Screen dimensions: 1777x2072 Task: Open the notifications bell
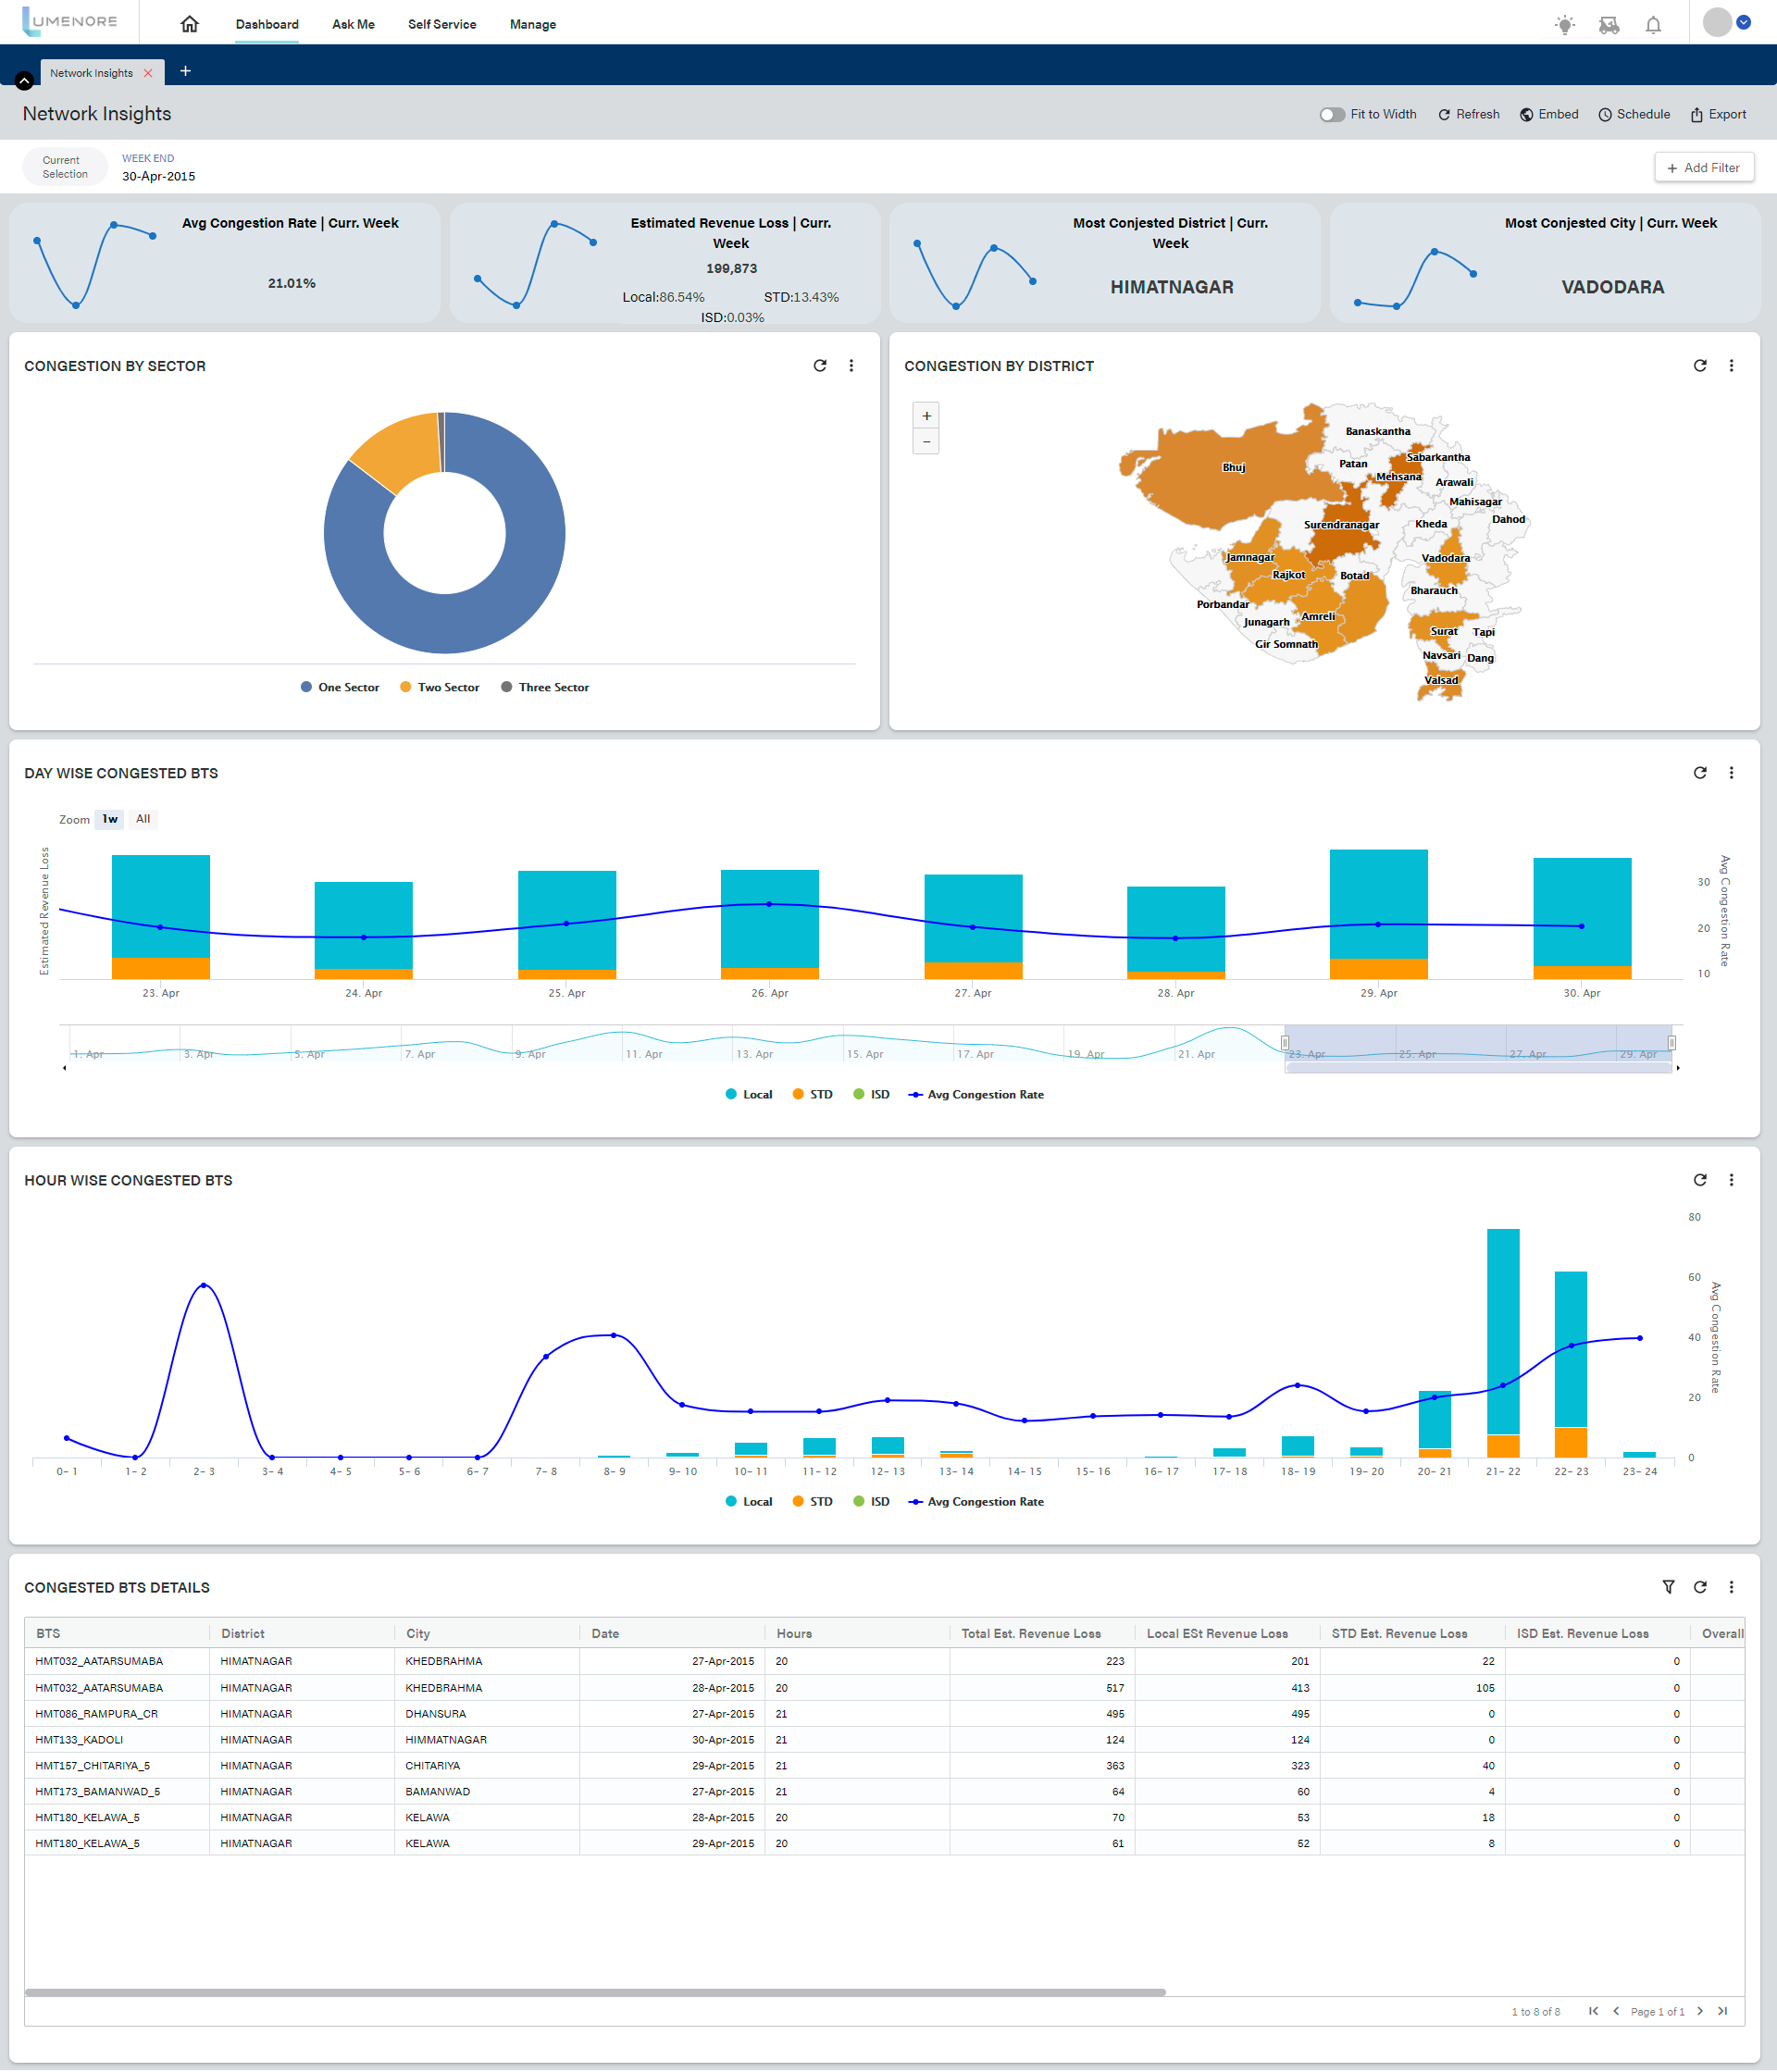[x=1653, y=25]
